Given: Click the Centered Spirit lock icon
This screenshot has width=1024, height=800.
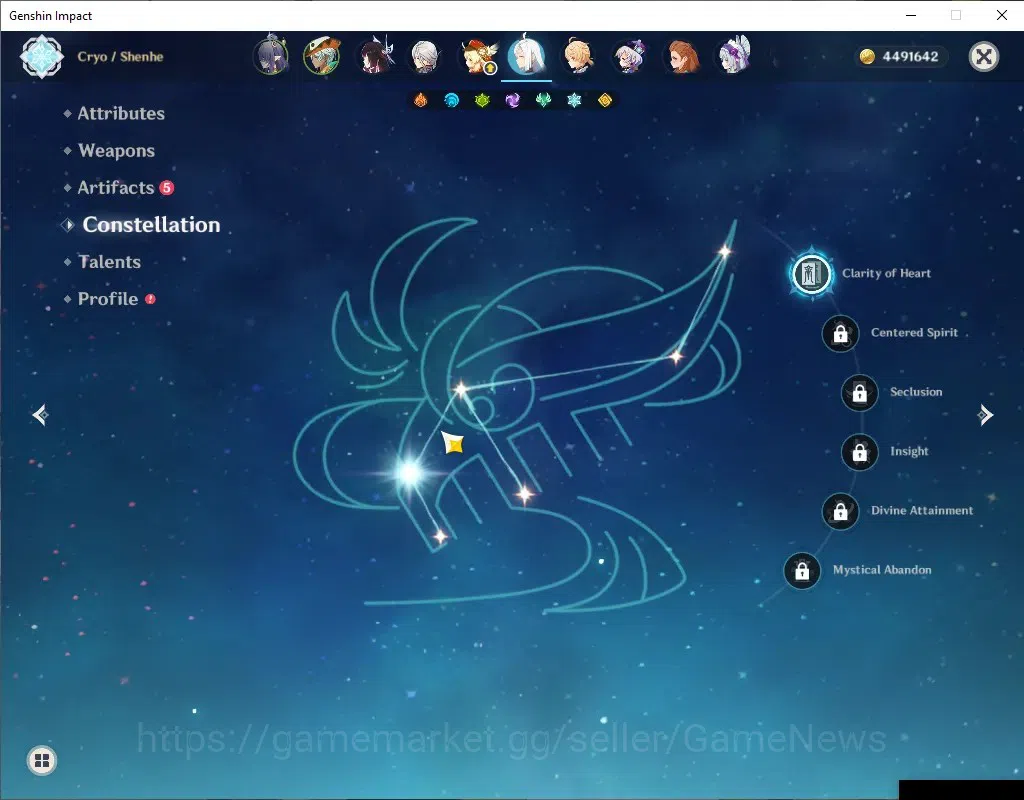Looking at the screenshot, I should [x=840, y=334].
